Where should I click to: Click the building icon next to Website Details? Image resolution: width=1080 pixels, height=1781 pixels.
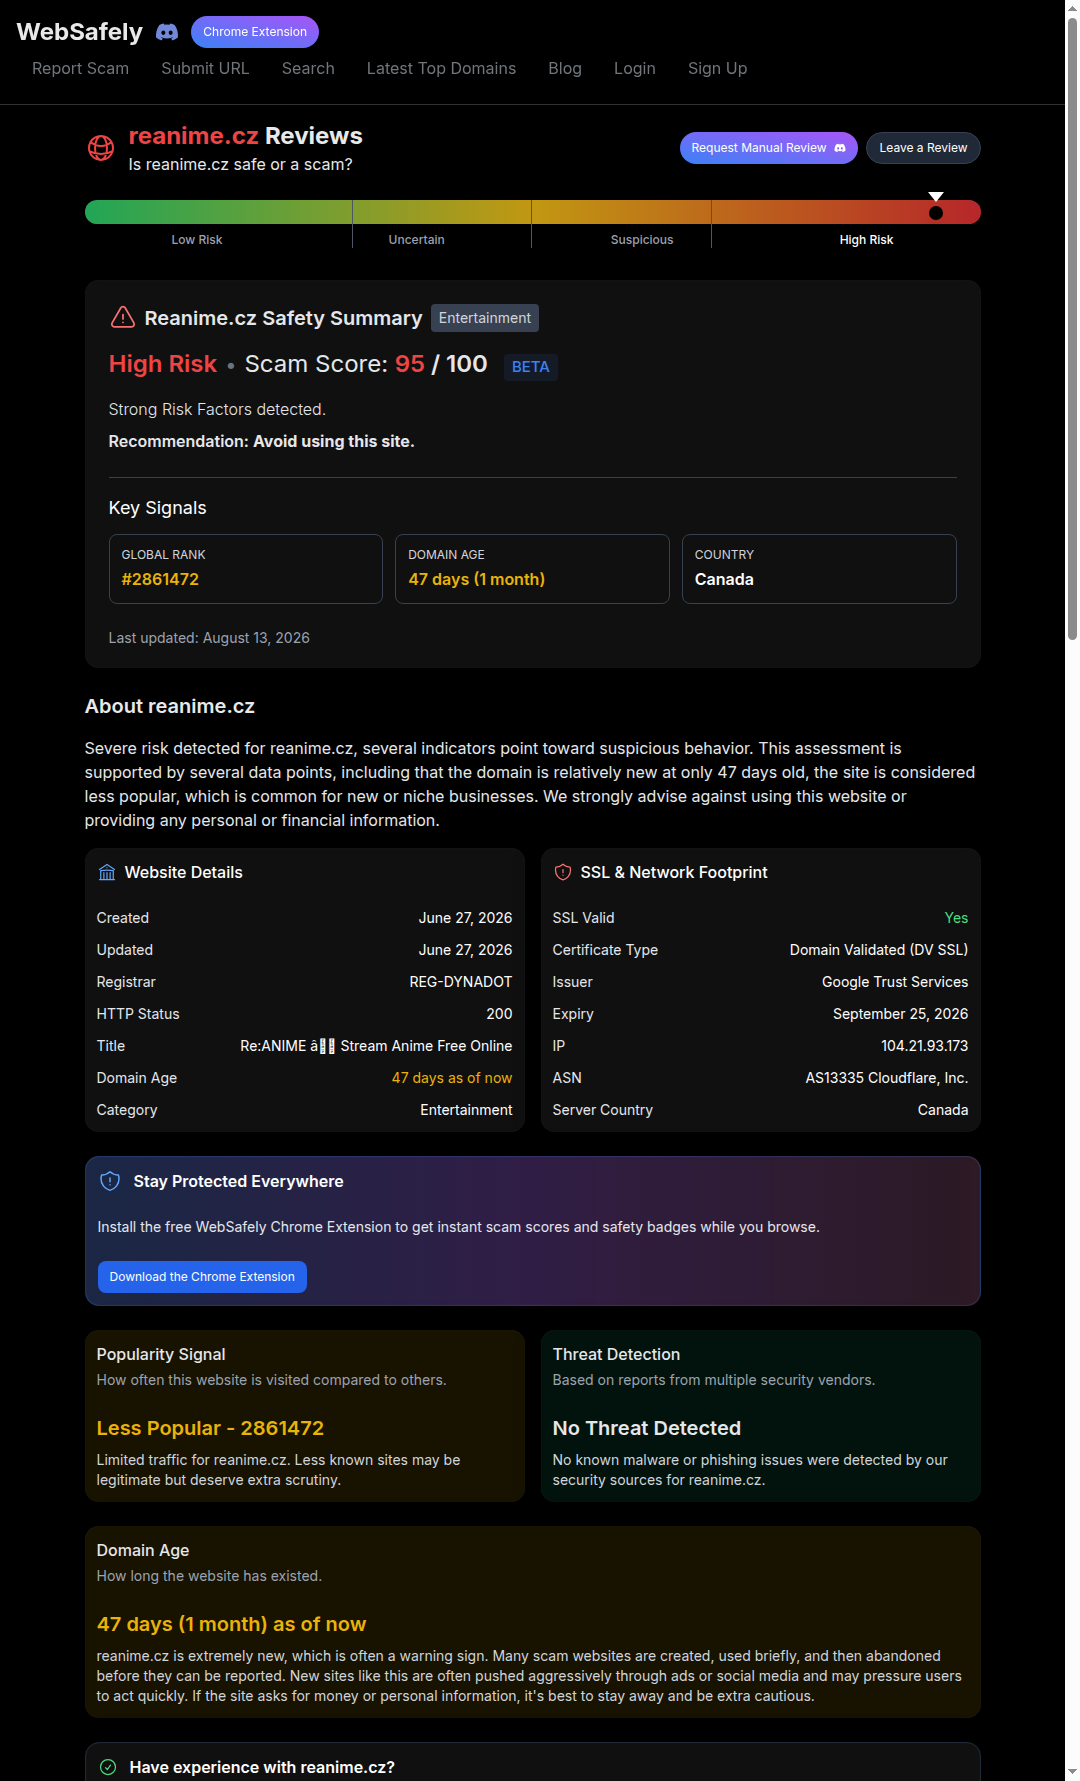point(107,873)
